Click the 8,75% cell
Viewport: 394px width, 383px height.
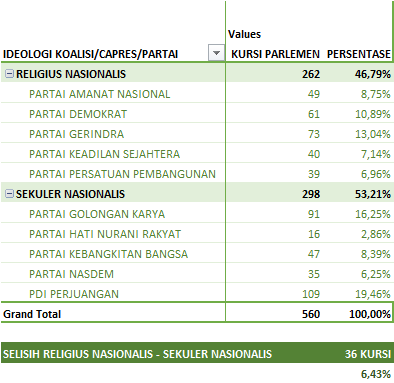[x=375, y=94]
